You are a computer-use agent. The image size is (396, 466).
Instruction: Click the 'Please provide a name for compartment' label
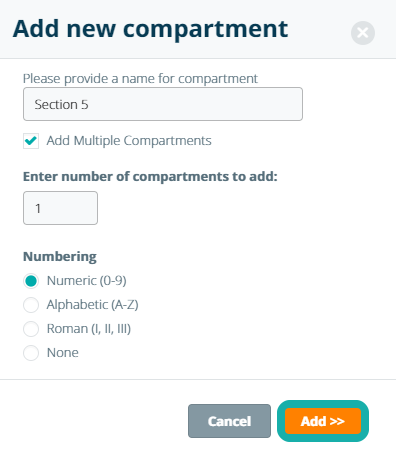140,79
